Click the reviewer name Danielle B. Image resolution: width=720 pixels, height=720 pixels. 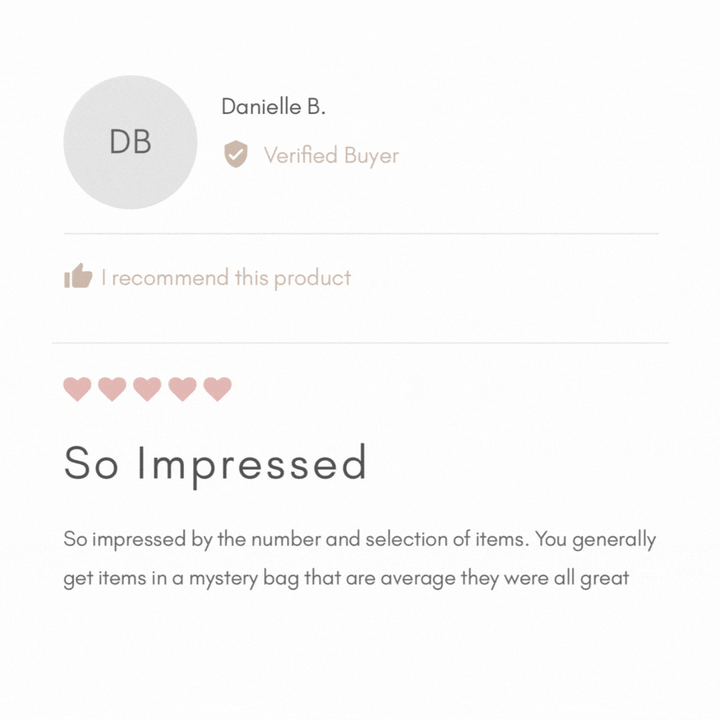(x=273, y=107)
